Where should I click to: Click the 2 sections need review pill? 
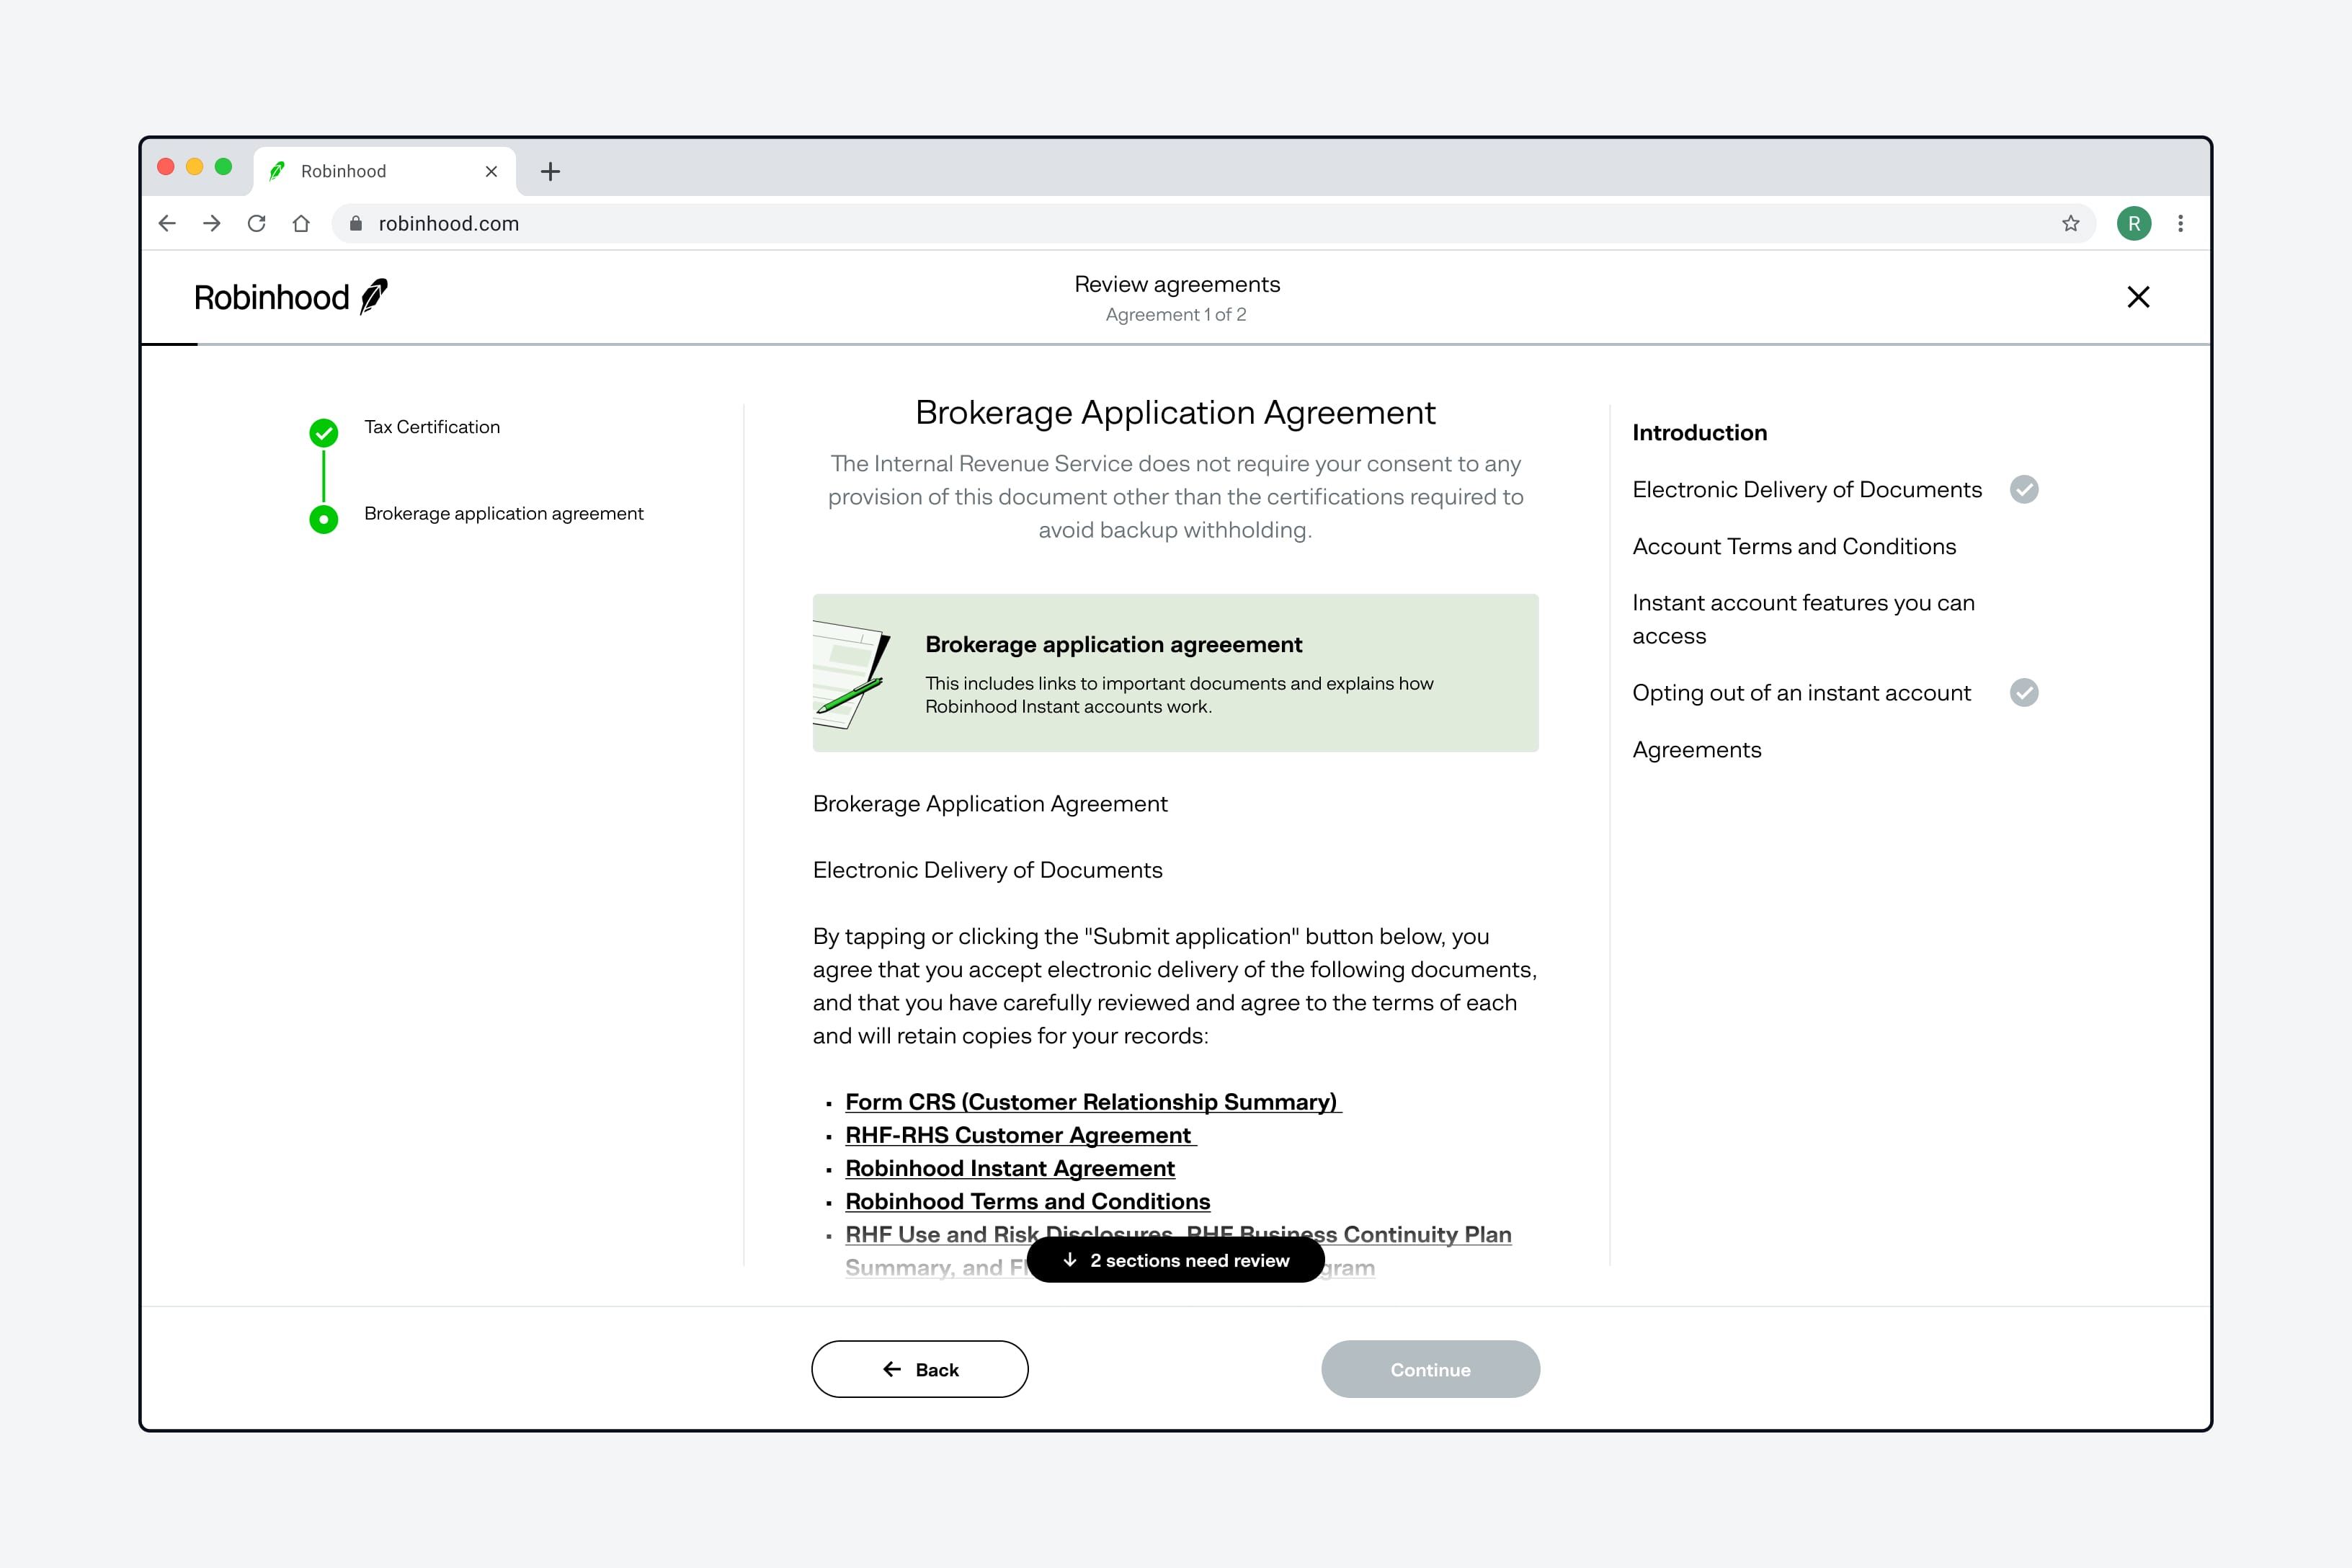click(x=1175, y=1260)
